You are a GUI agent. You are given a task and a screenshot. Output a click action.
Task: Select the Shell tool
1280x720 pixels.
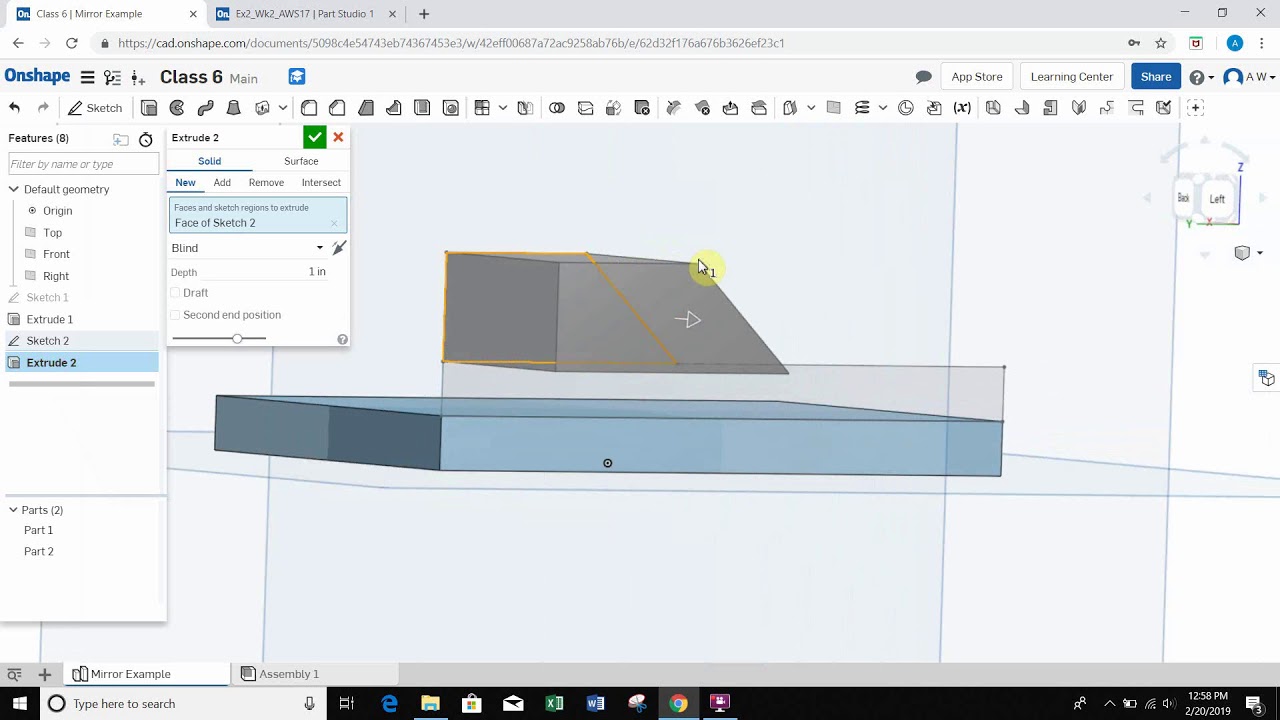[x=422, y=108]
